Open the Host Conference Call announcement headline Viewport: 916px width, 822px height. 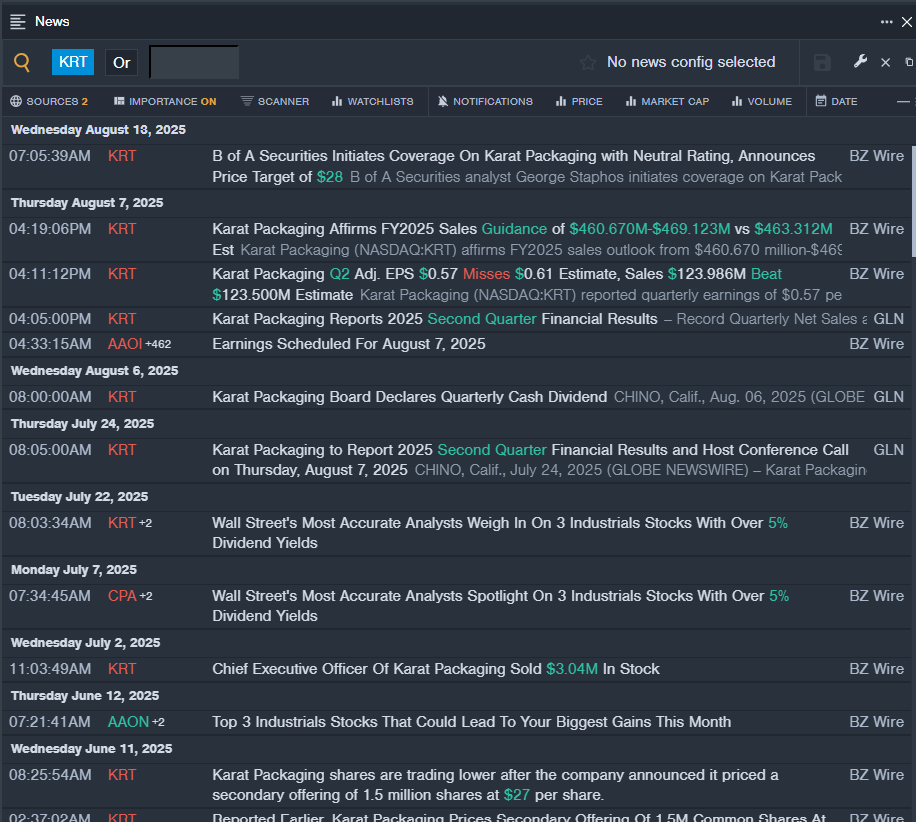[x=530, y=460]
